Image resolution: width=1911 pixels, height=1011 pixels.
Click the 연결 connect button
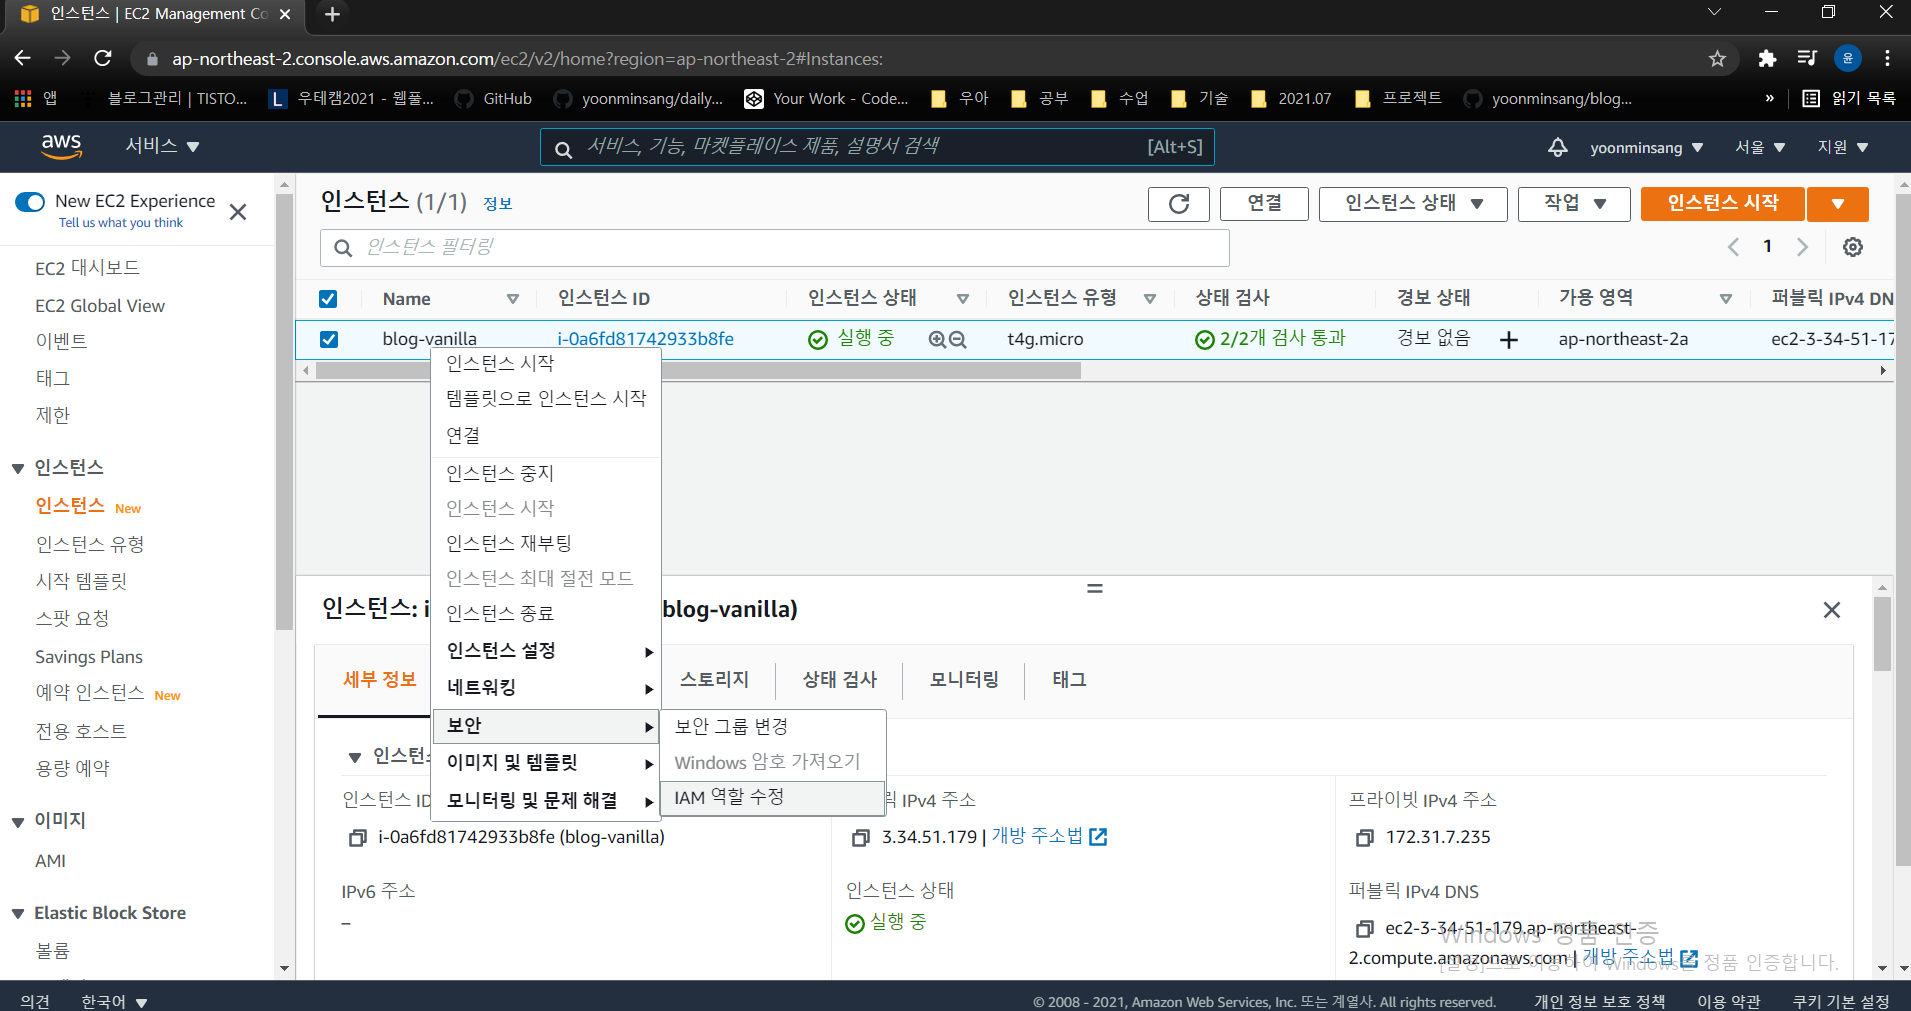click(1264, 204)
